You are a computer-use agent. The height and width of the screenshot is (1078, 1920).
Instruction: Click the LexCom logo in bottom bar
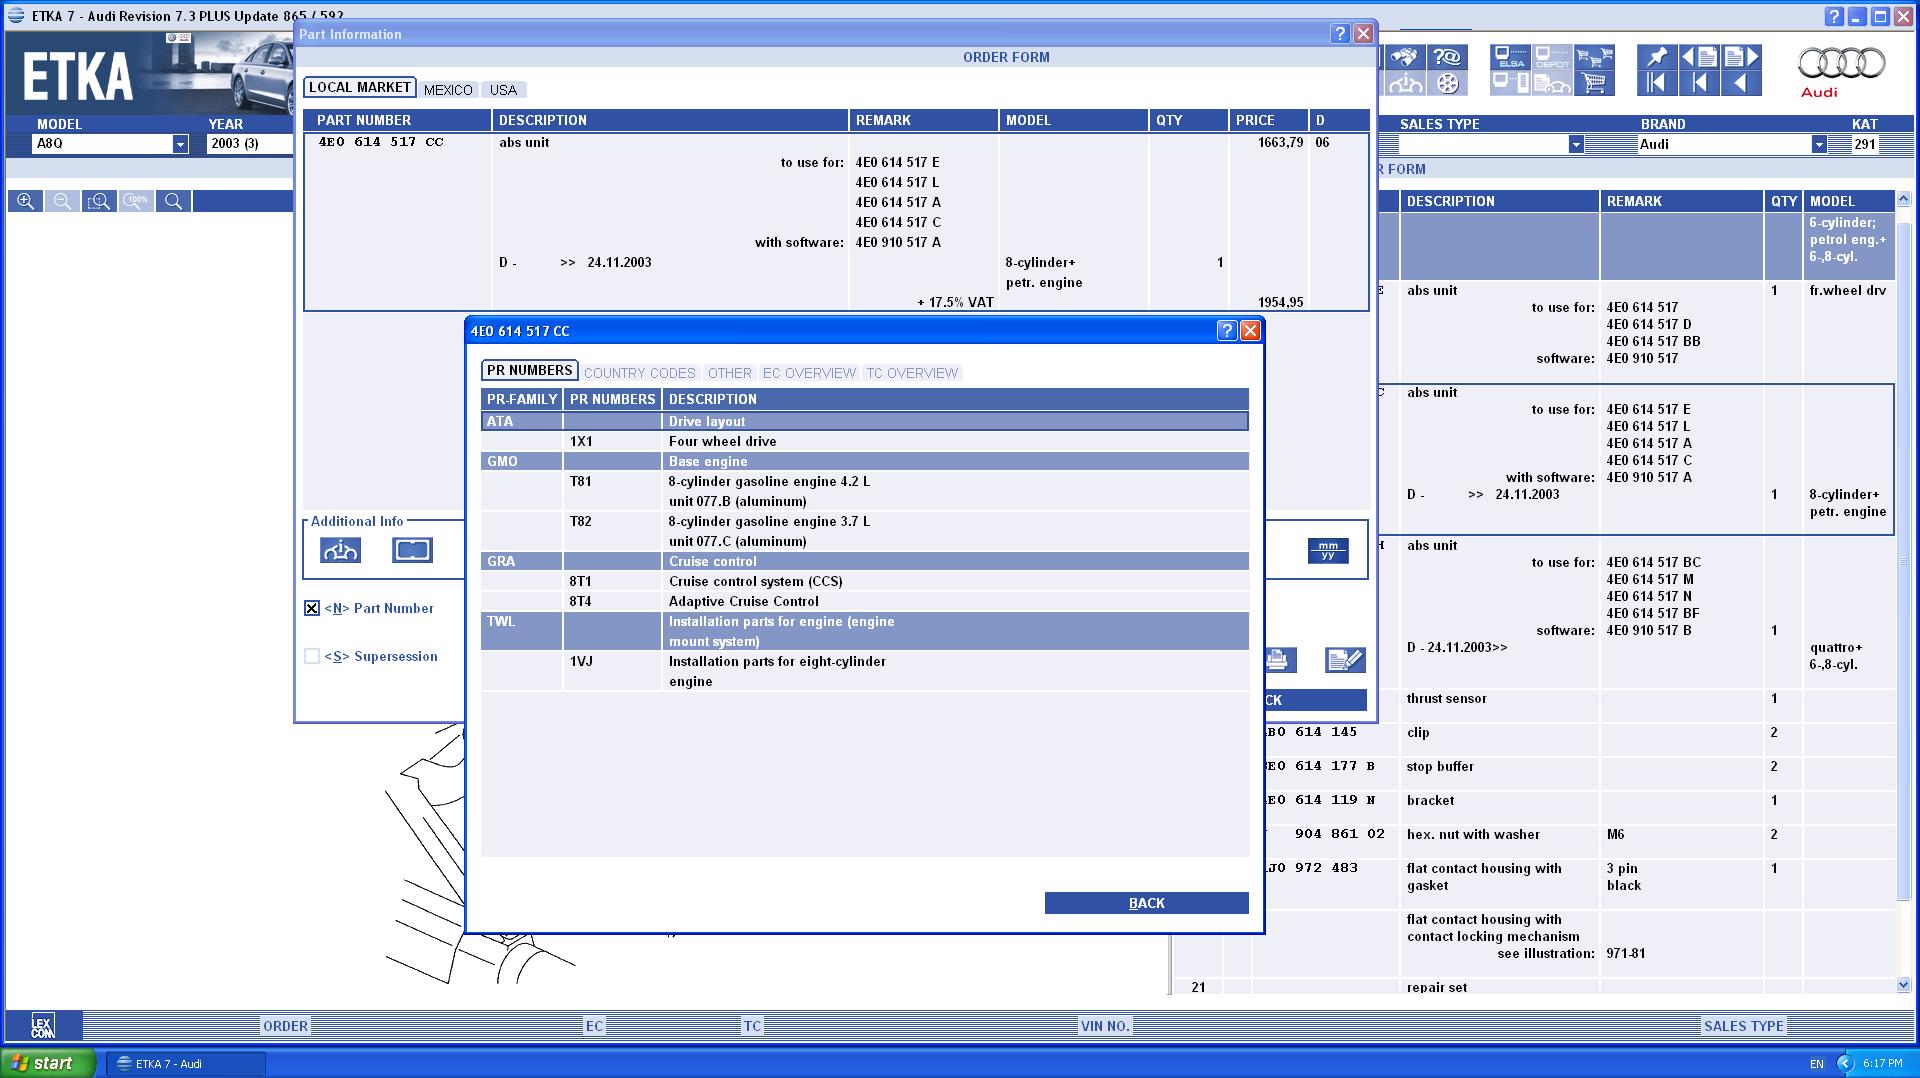42,1026
